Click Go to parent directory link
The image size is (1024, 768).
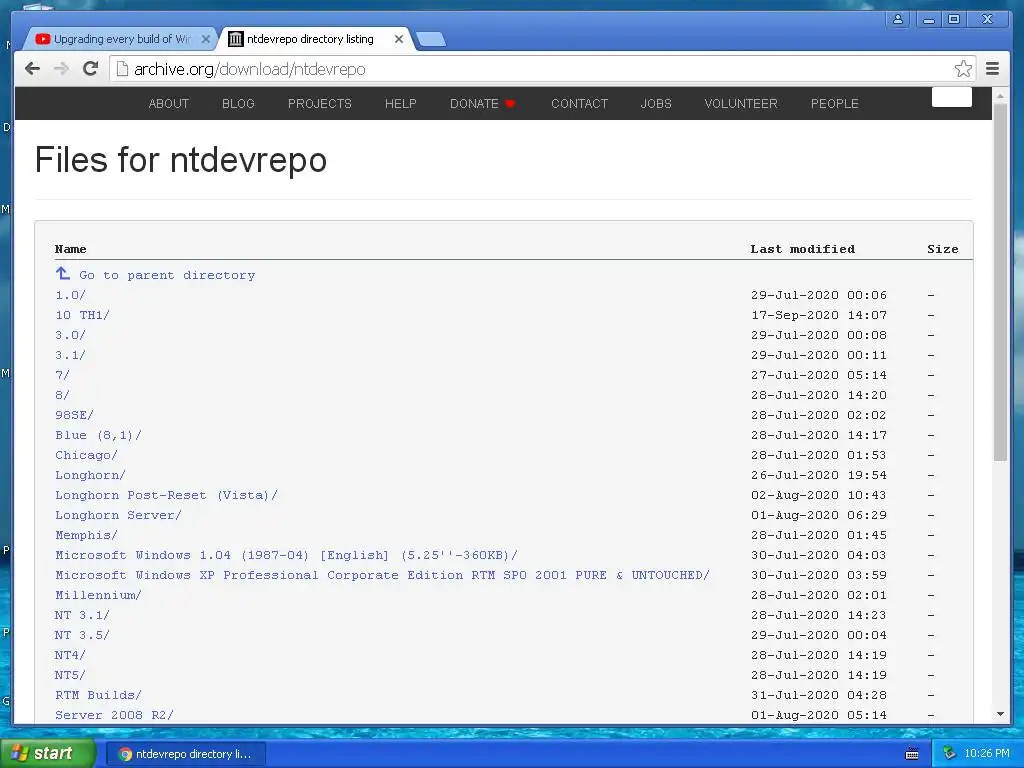tap(167, 275)
